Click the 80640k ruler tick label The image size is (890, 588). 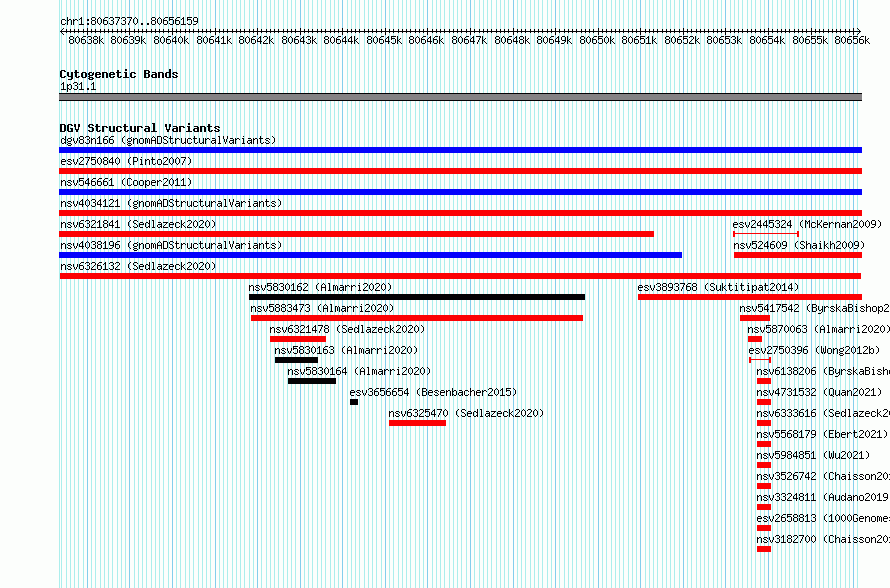coord(171,40)
